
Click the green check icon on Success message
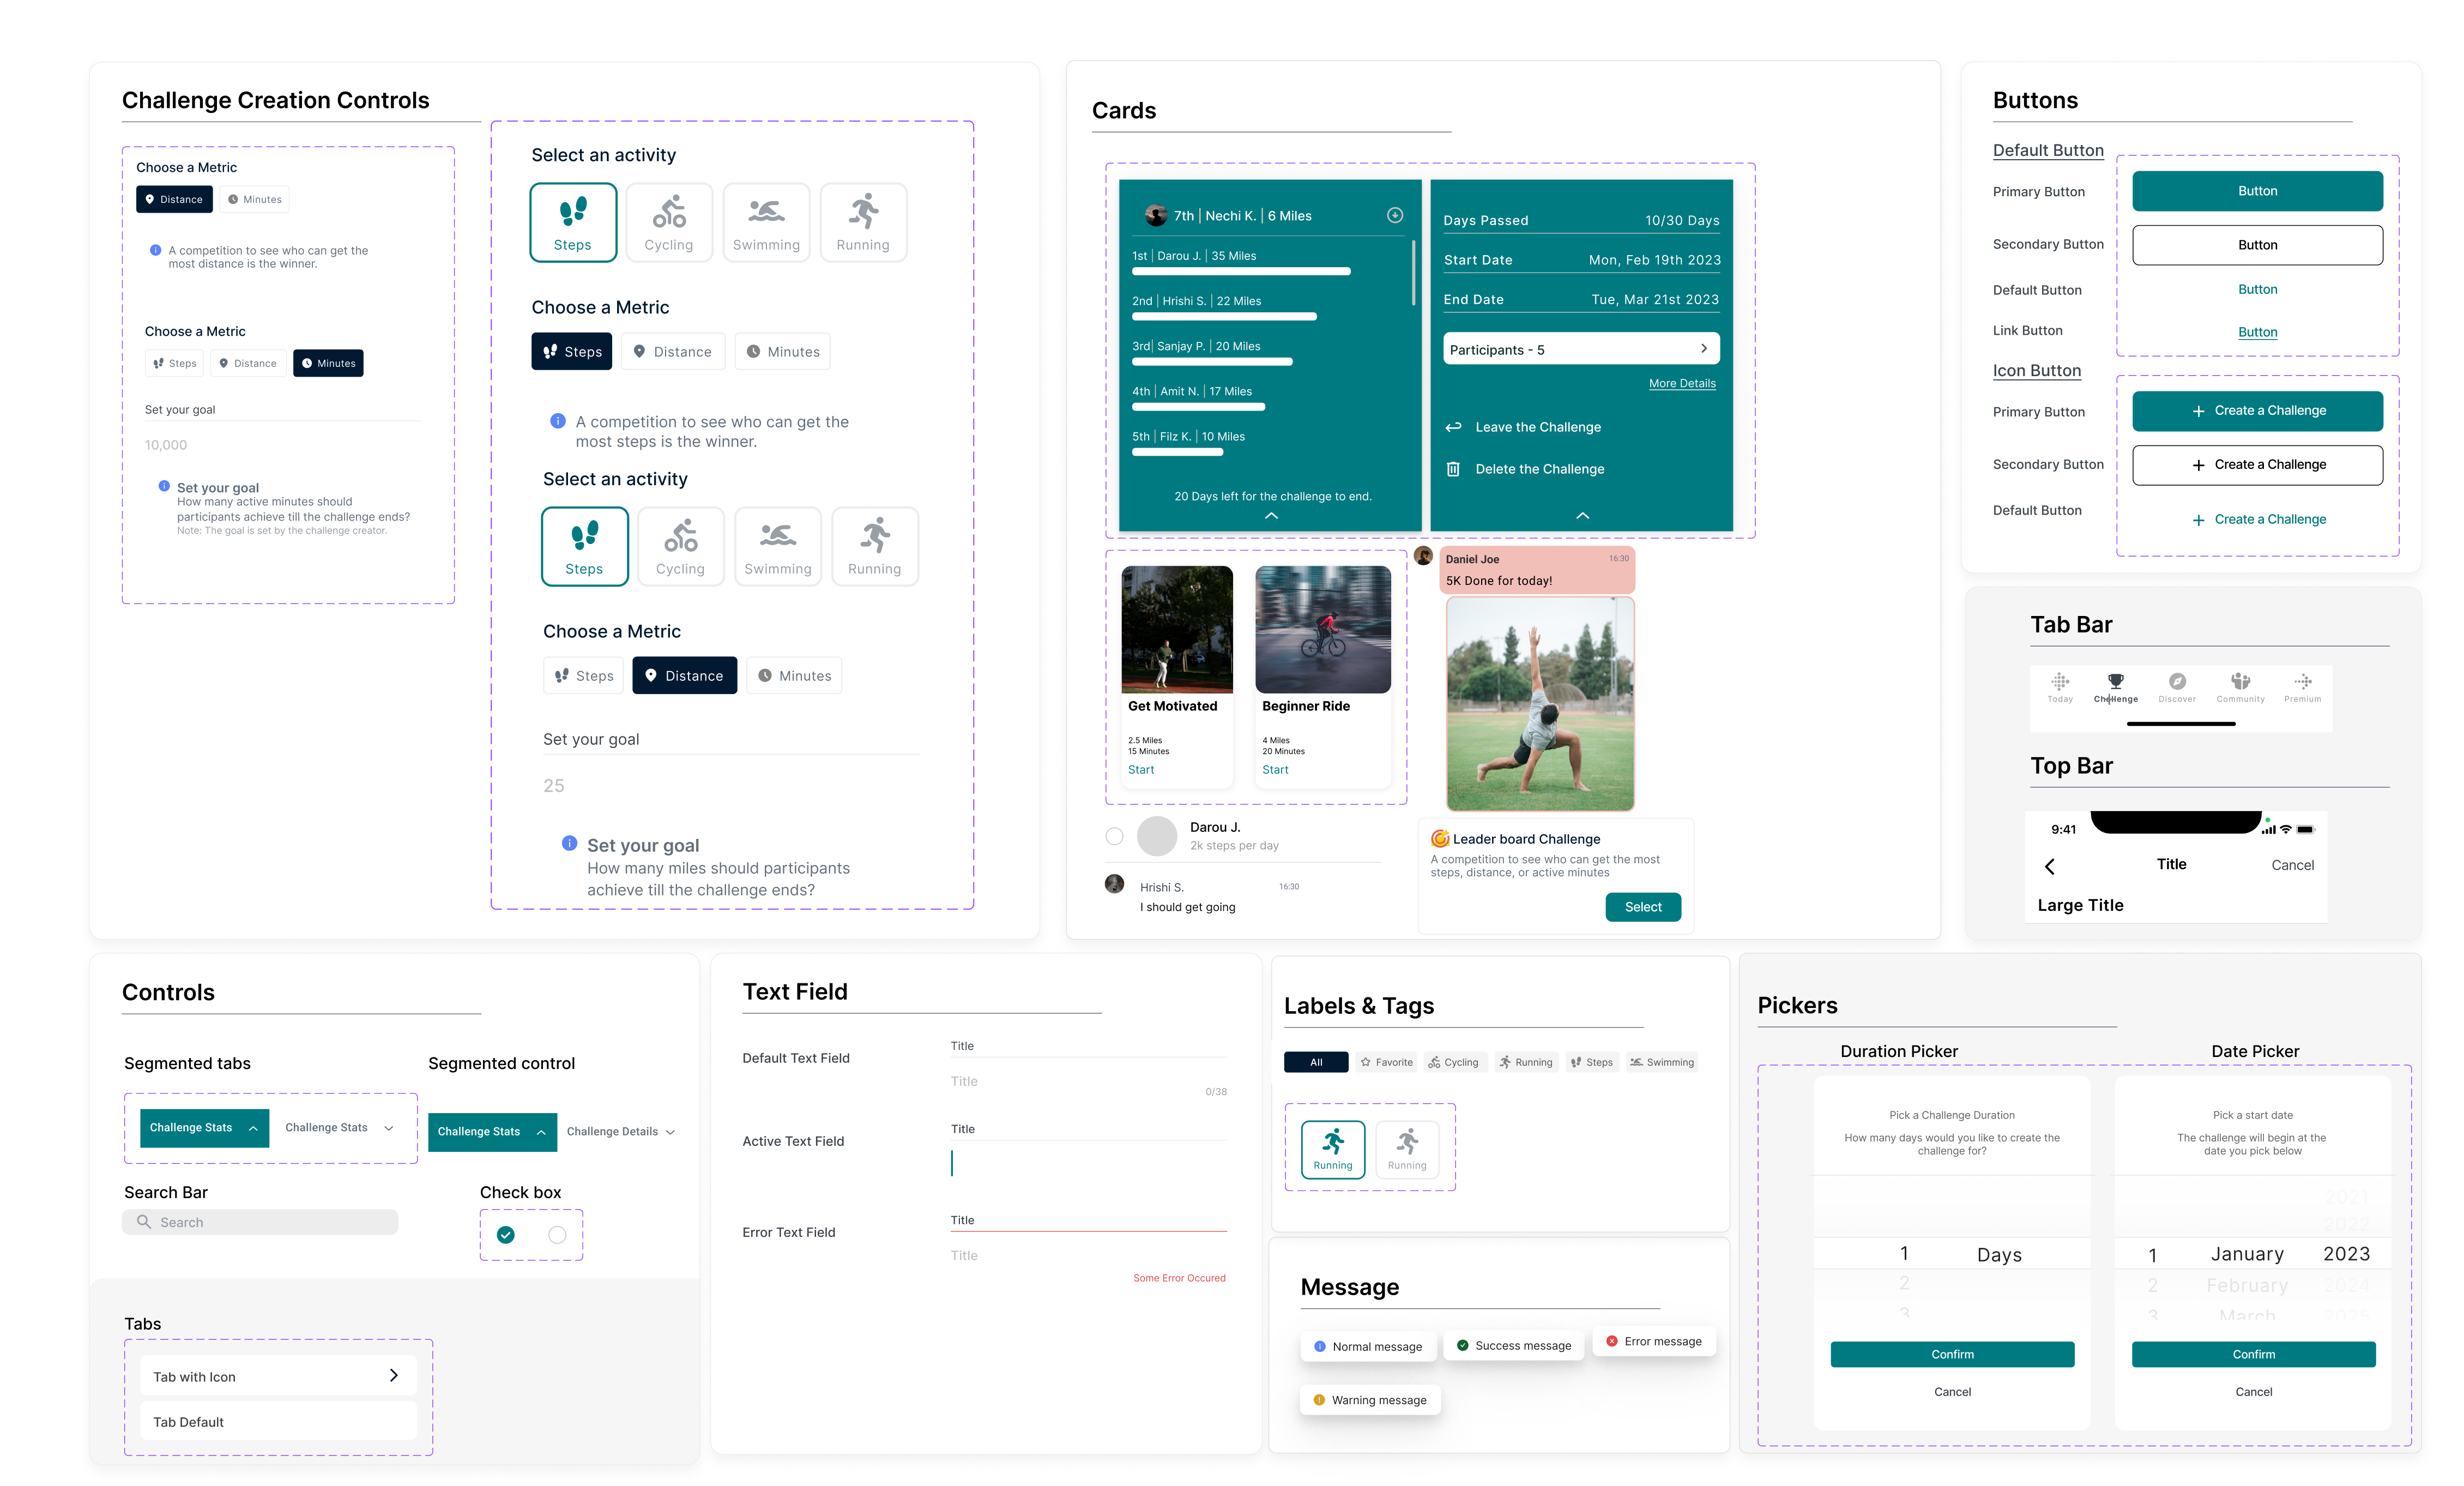point(1462,1345)
